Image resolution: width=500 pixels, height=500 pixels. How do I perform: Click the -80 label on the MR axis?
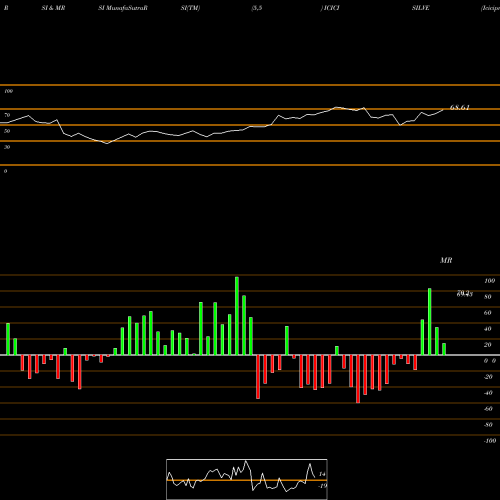tap(488, 425)
